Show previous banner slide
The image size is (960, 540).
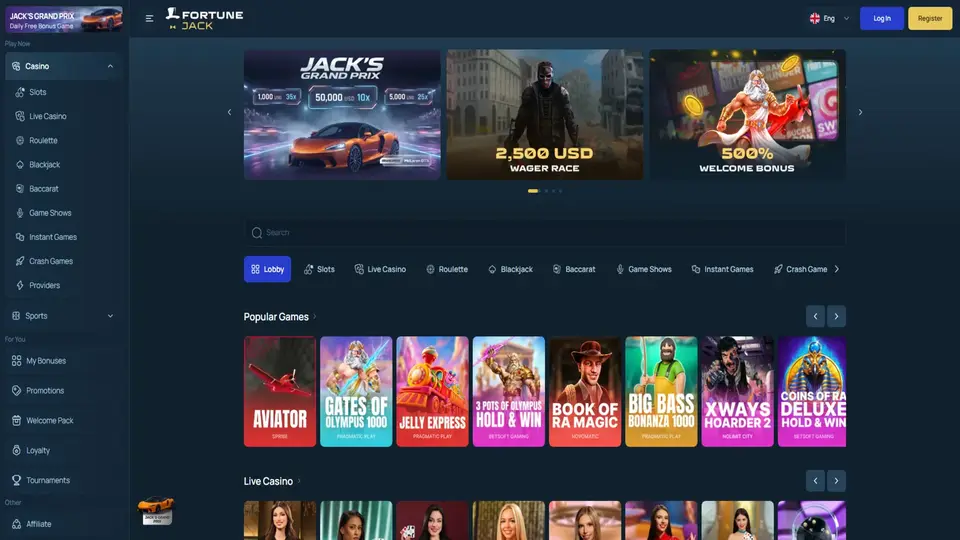[230, 112]
